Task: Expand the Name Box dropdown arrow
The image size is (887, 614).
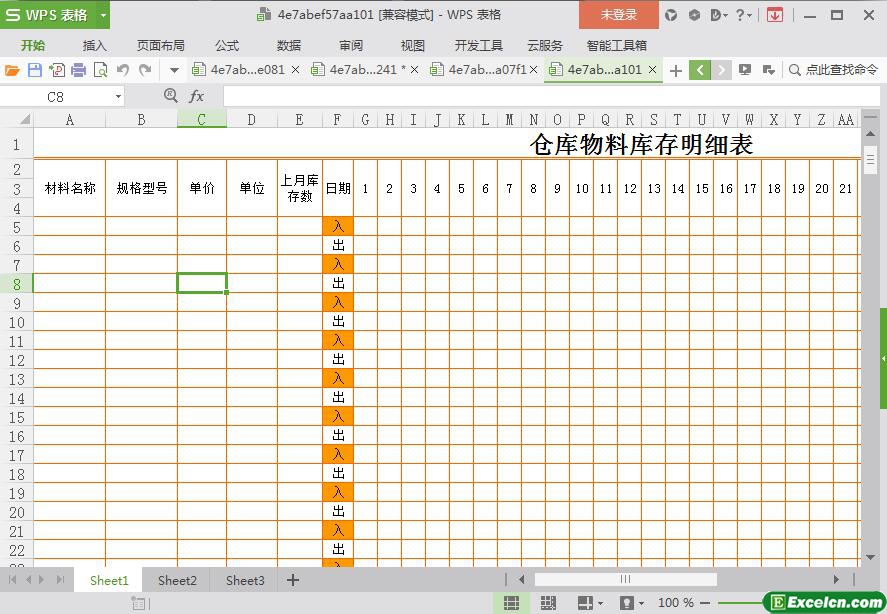Action: 118,97
